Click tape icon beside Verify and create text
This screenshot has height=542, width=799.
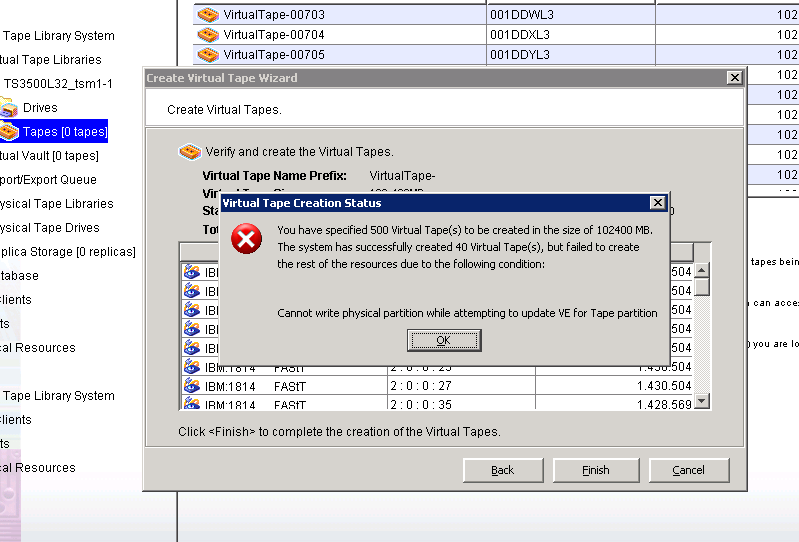point(190,152)
